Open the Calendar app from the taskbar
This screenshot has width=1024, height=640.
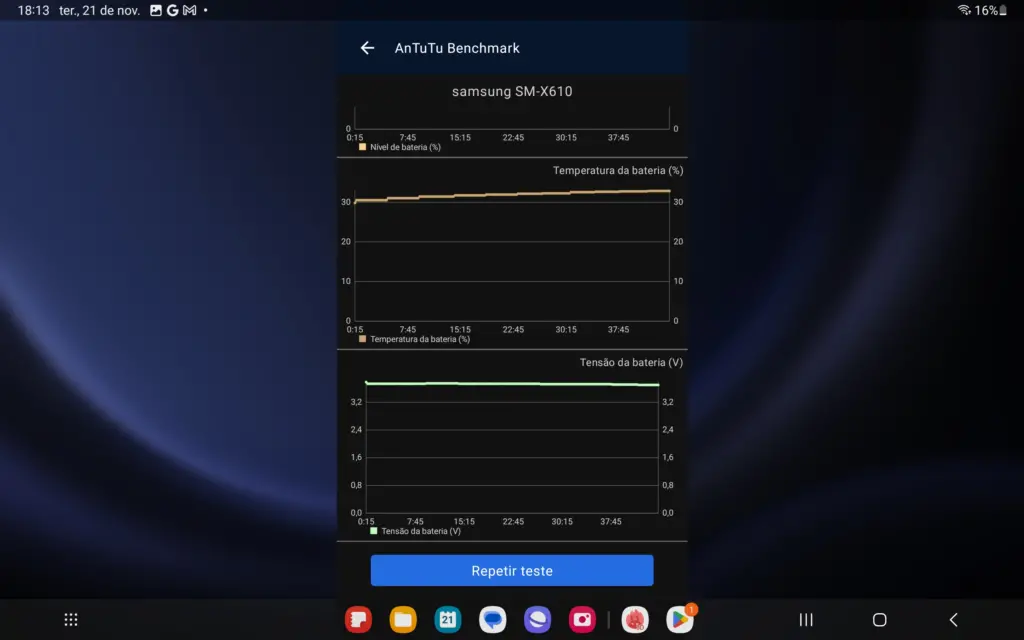(447, 619)
